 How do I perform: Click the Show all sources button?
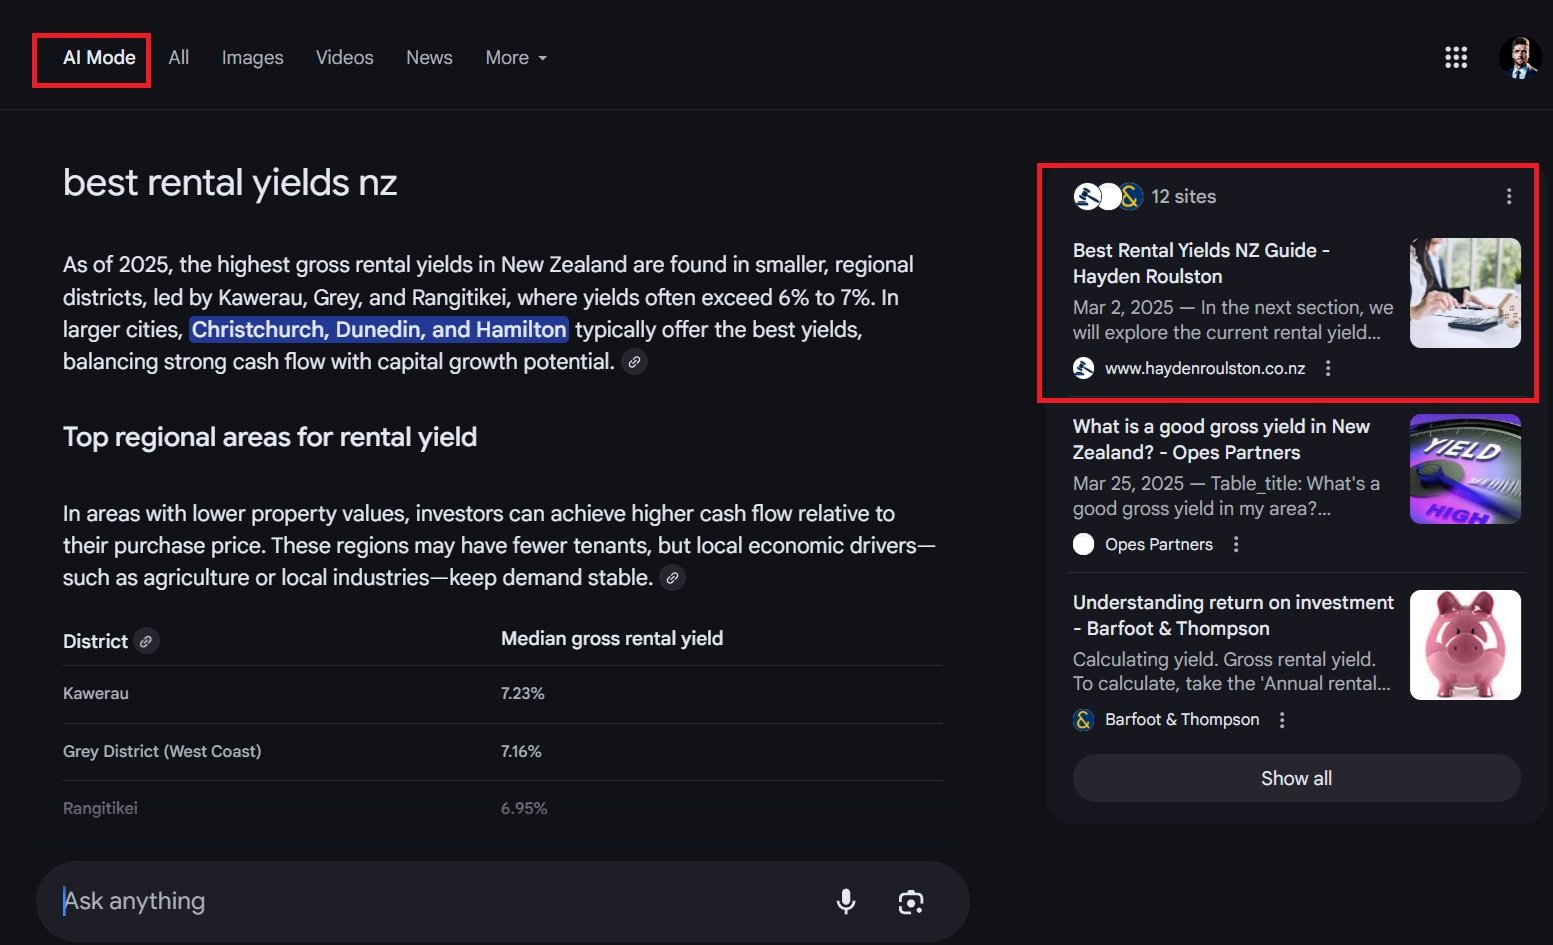click(1296, 778)
